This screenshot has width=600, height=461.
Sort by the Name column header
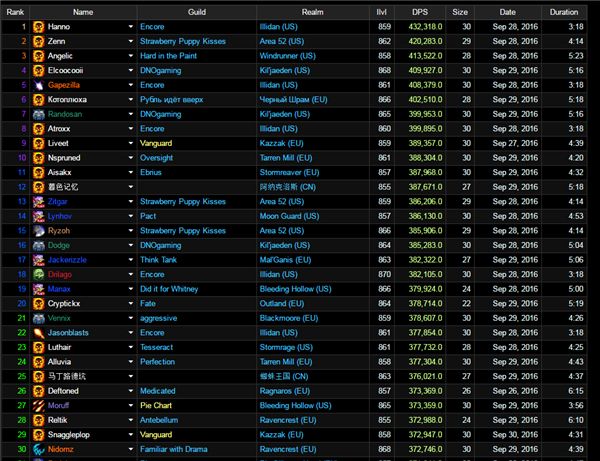(x=83, y=12)
